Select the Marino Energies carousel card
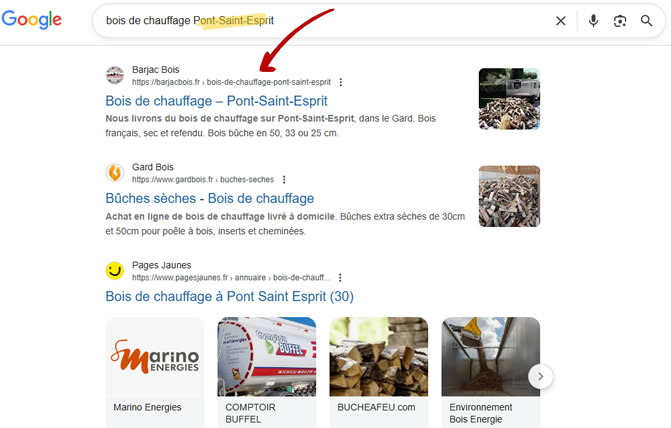The width and height of the screenshot is (671, 428). tap(154, 370)
